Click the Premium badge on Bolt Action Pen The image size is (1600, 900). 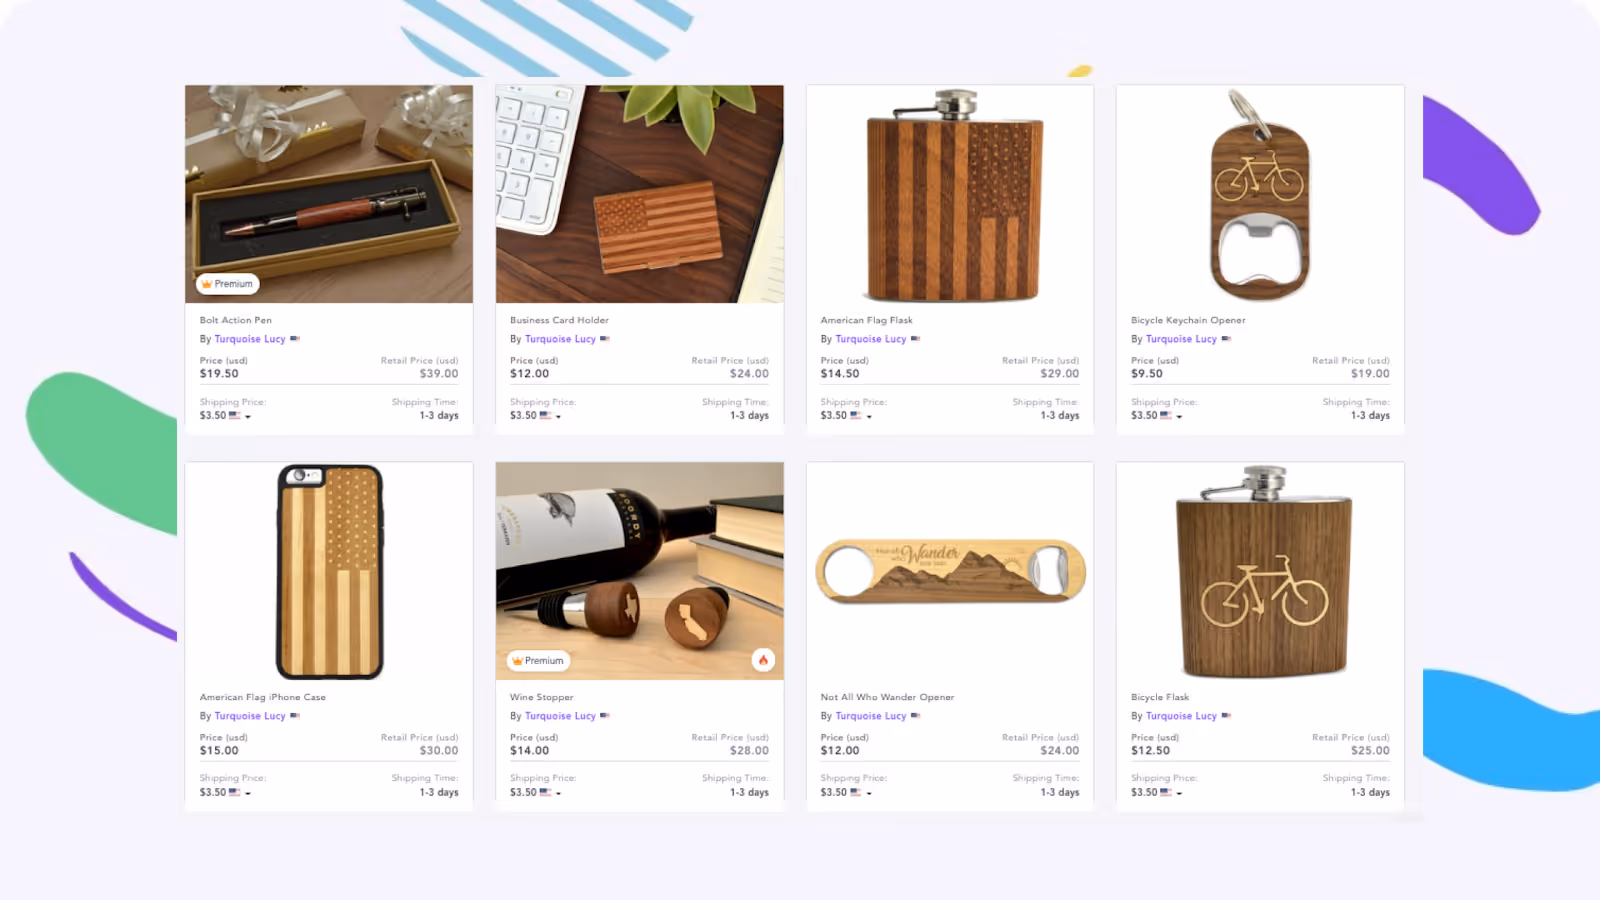(228, 284)
